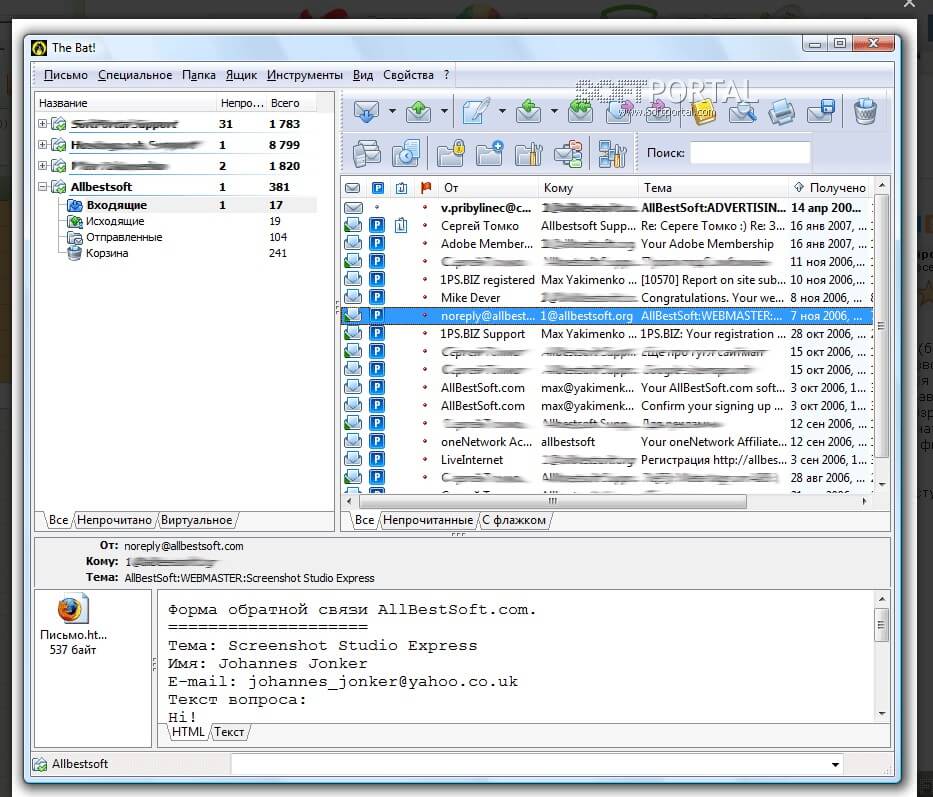Image resolution: width=933 pixels, height=797 pixels.
Task: Reply to the selected message via toolbar
Action: coord(528,111)
